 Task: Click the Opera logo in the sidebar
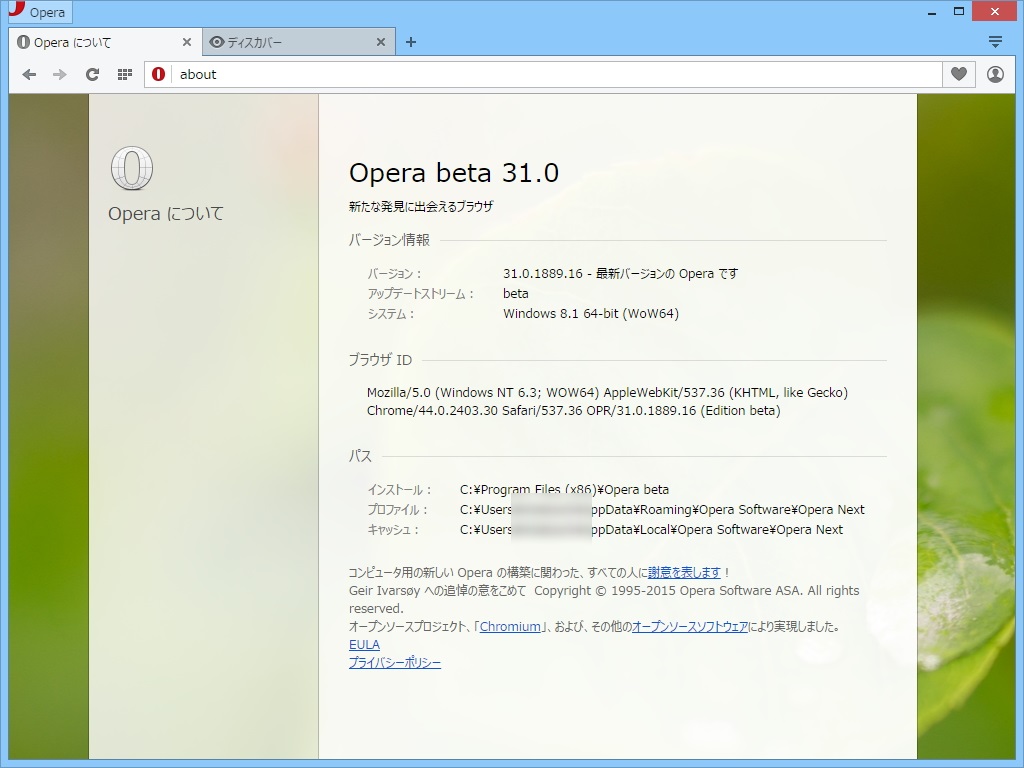[x=131, y=170]
